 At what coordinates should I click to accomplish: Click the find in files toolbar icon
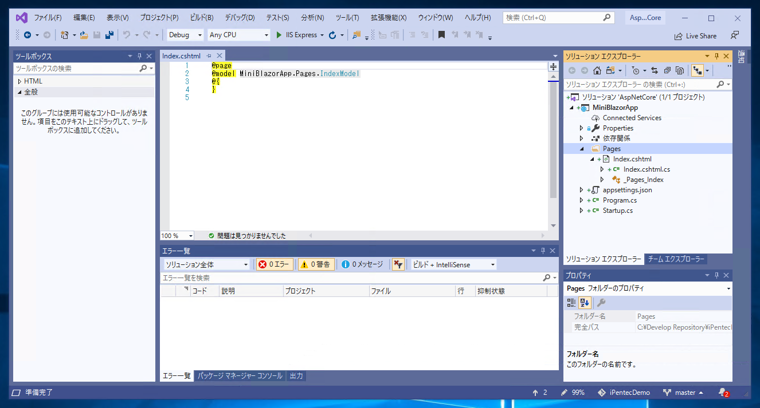[x=356, y=35]
